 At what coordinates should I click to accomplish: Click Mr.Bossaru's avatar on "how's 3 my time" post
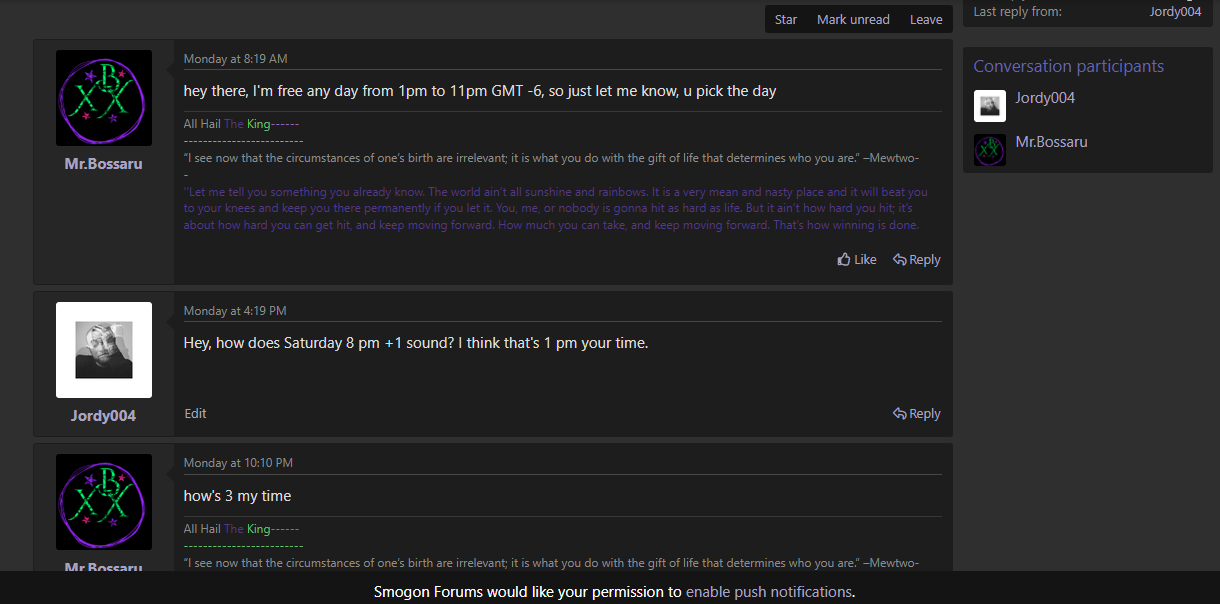coord(104,502)
